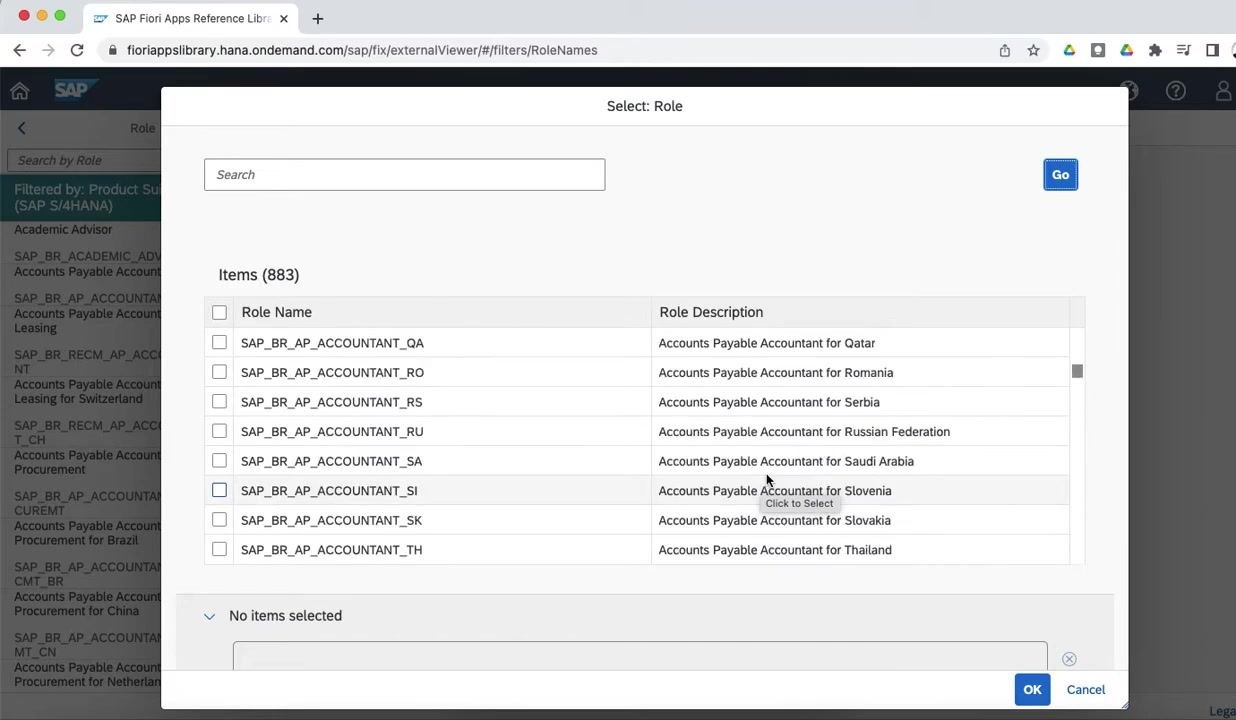The height and width of the screenshot is (720, 1236).
Task: Check the SAP_BR_AP_ACCOUNTANT_SI row checkbox
Action: pyautogui.click(x=219, y=490)
